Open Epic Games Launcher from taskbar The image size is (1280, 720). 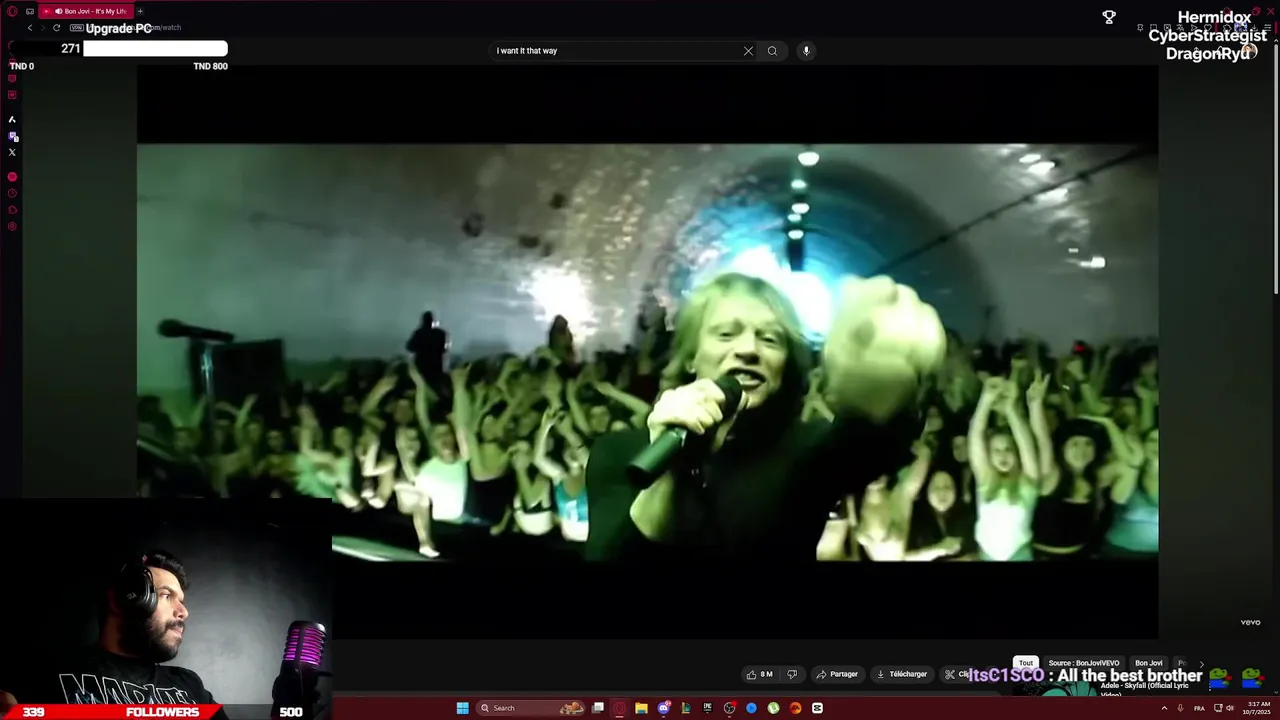[707, 708]
